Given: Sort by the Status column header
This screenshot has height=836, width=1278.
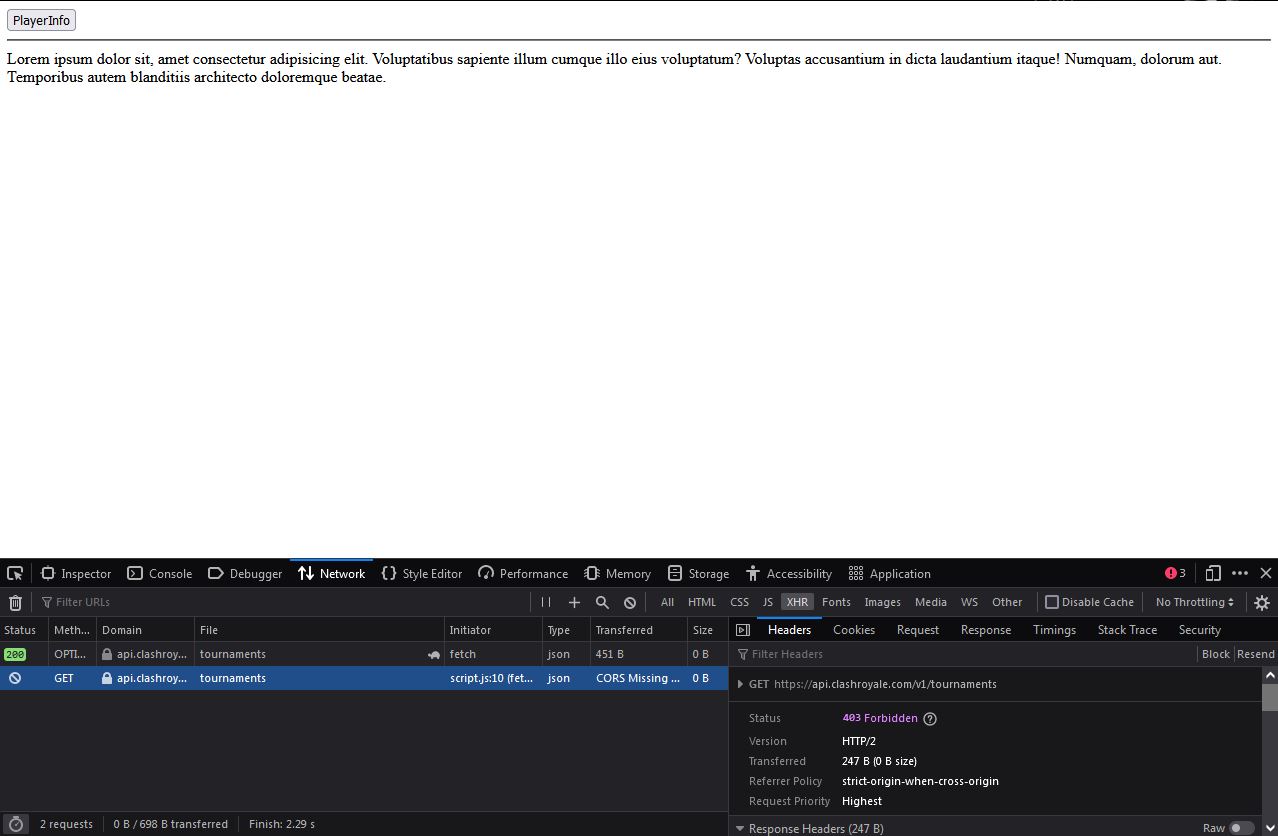Looking at the screenshot, I should click(24, 630).
